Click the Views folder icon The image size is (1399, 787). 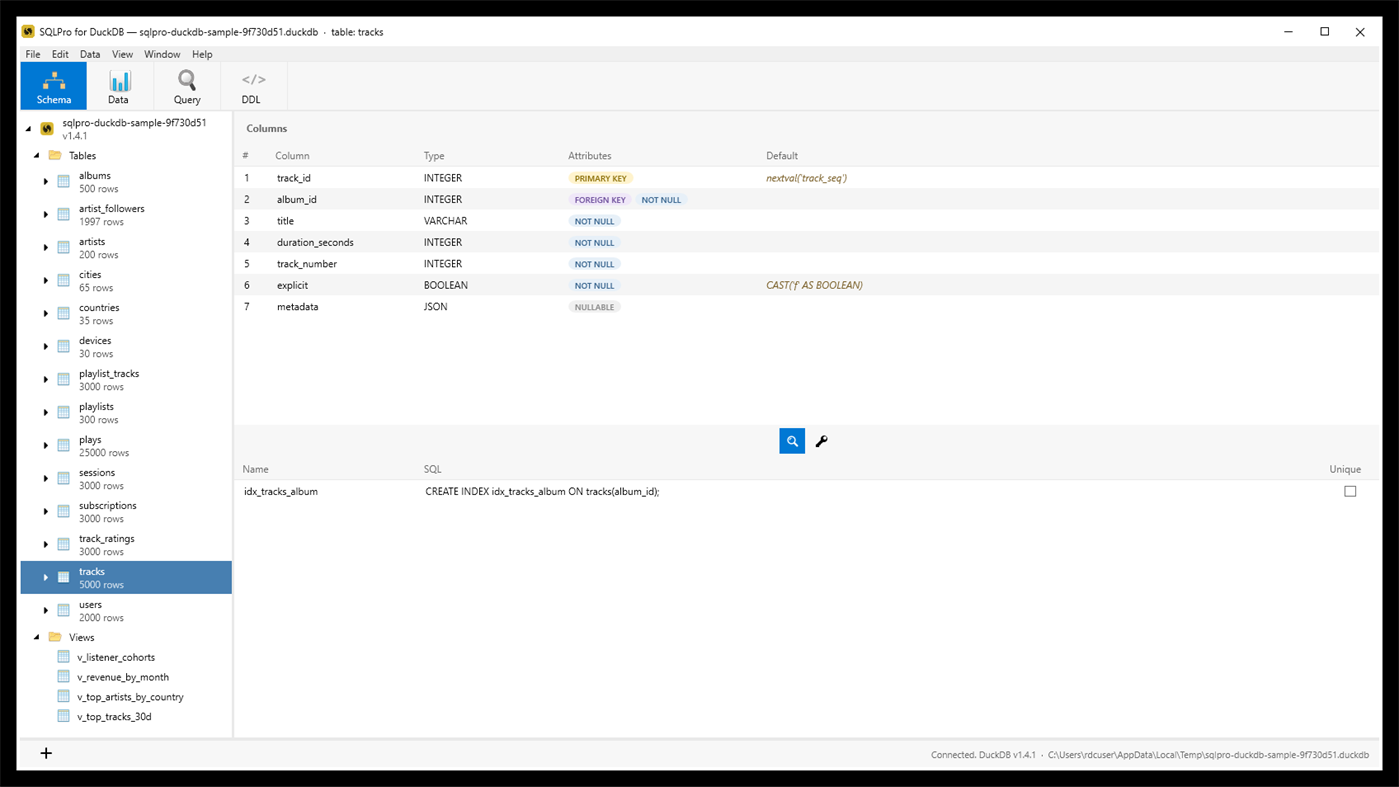tap(55, 637)
